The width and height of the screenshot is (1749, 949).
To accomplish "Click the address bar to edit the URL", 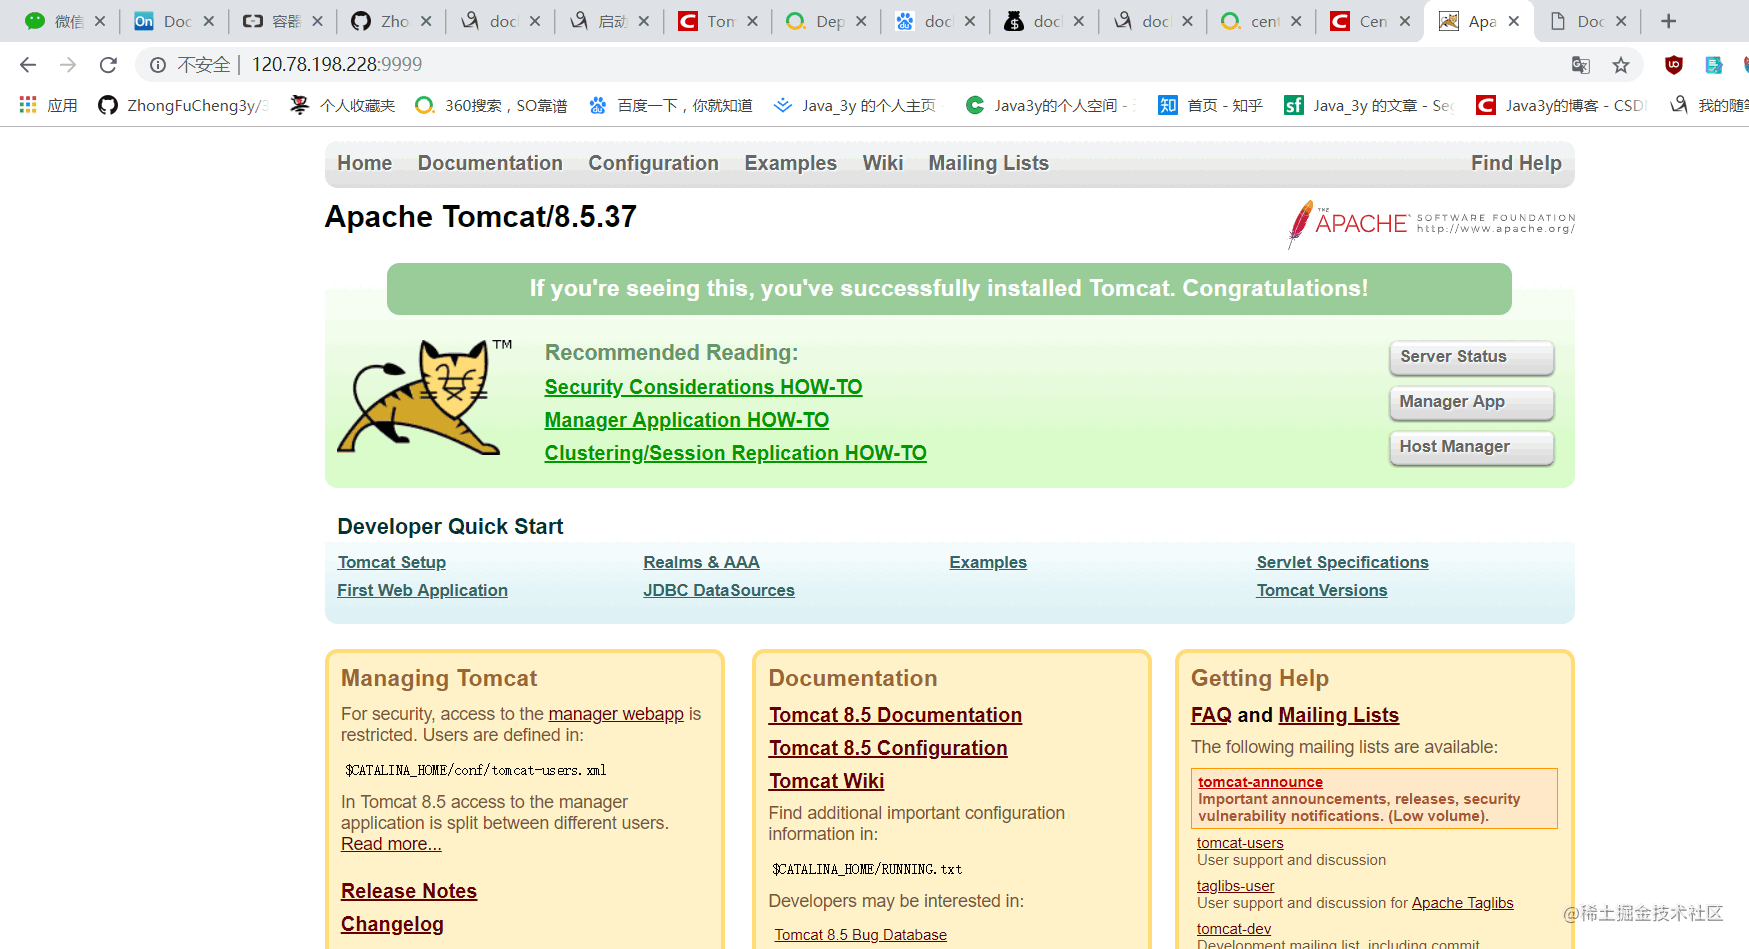I will 400,64.
